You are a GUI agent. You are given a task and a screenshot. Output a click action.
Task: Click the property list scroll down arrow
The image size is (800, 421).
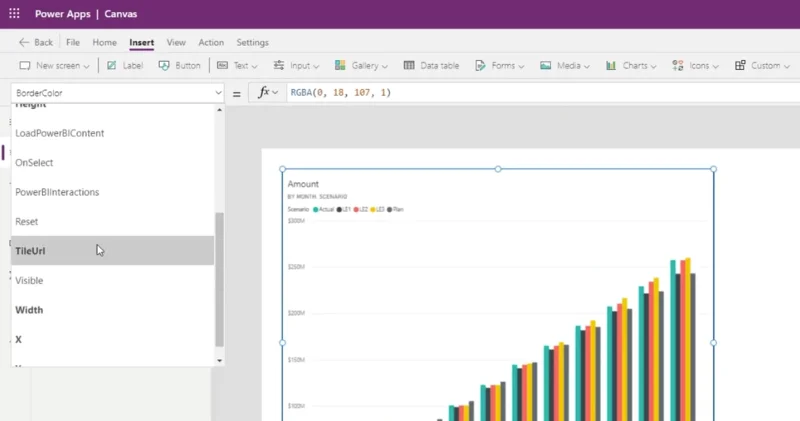[219, 361]
